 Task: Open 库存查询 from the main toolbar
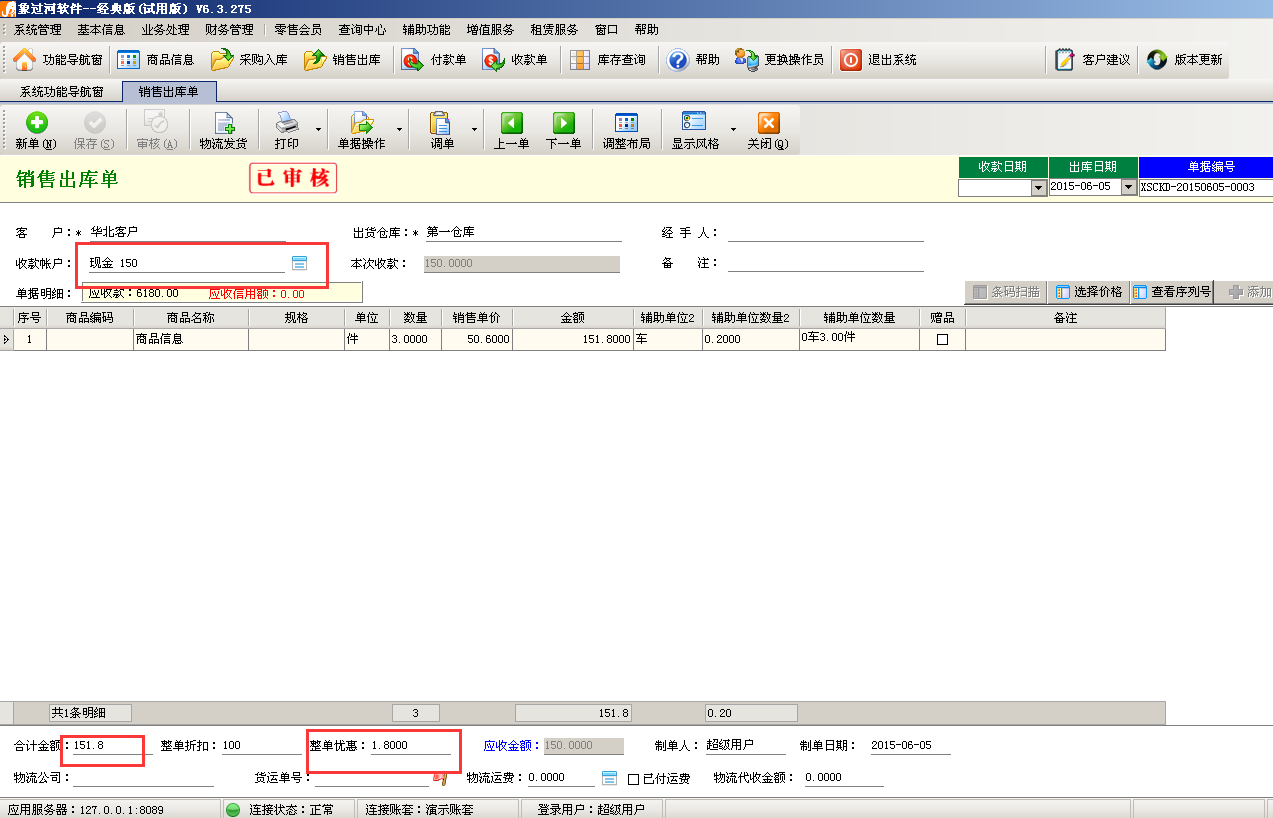(607, 60)
